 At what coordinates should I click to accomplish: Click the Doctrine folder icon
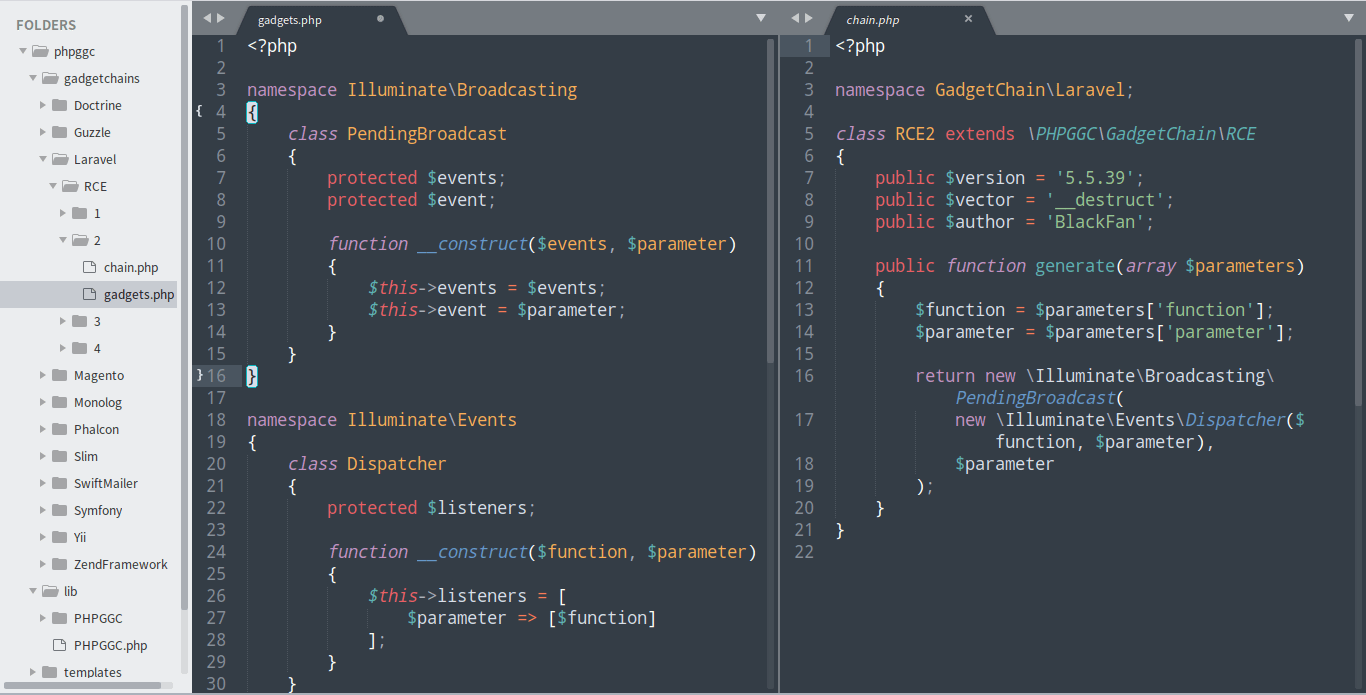click(59, 105)
